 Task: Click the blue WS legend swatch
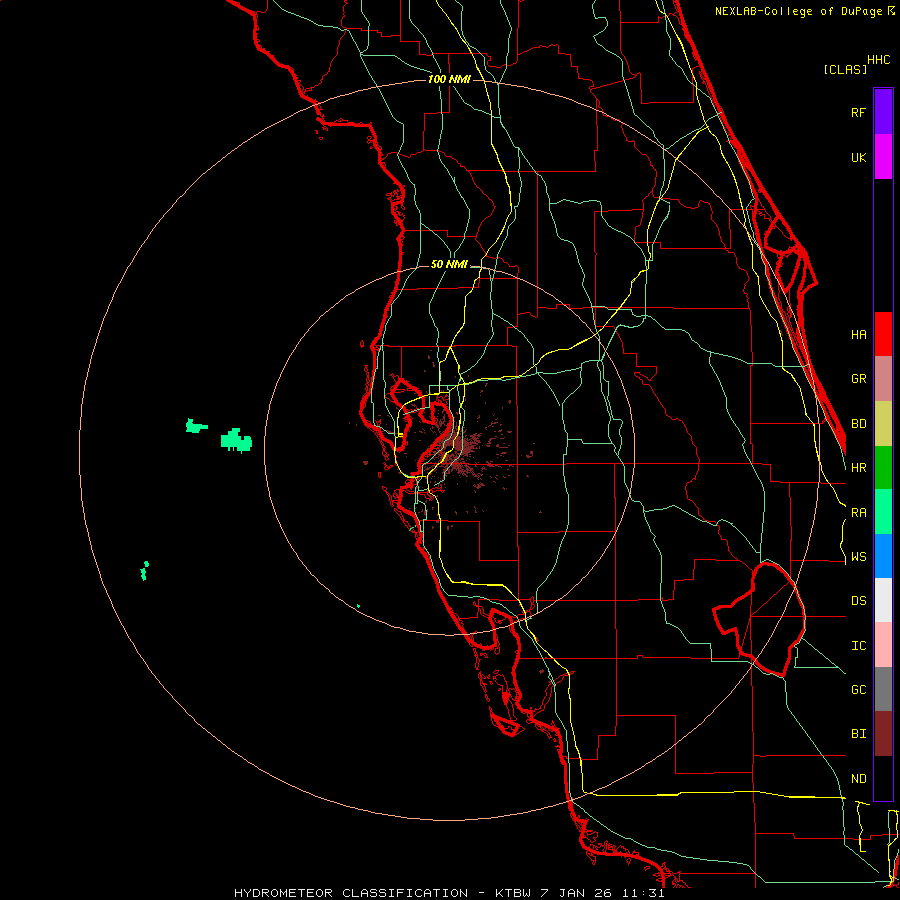coord(883,556)
